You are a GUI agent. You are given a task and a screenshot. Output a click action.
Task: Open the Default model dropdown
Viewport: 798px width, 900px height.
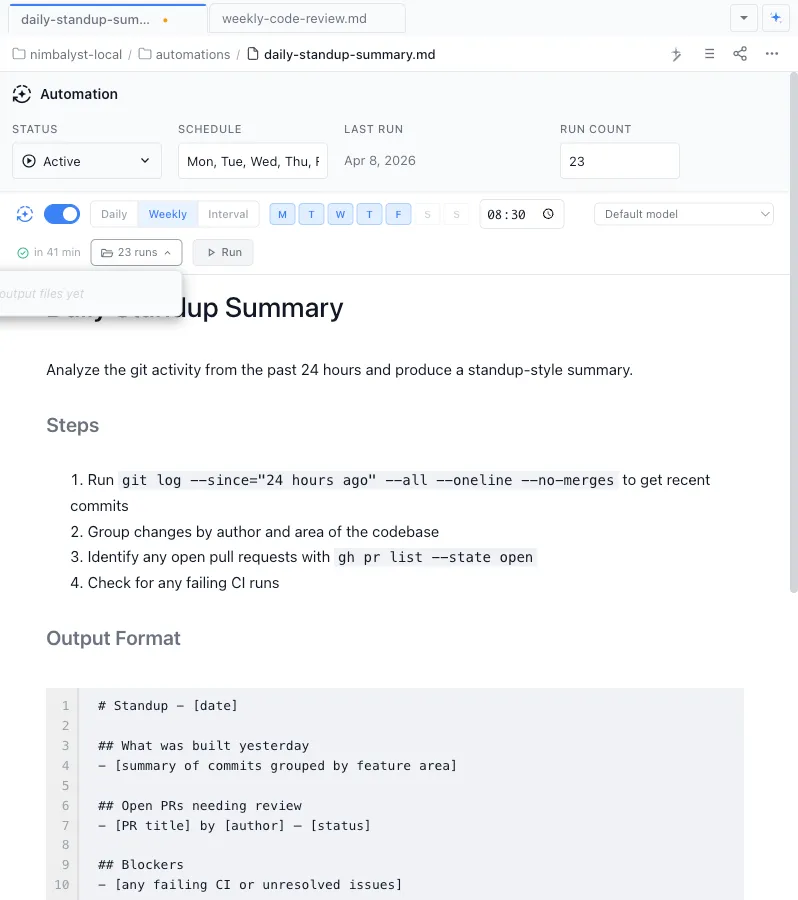[684, 214]
